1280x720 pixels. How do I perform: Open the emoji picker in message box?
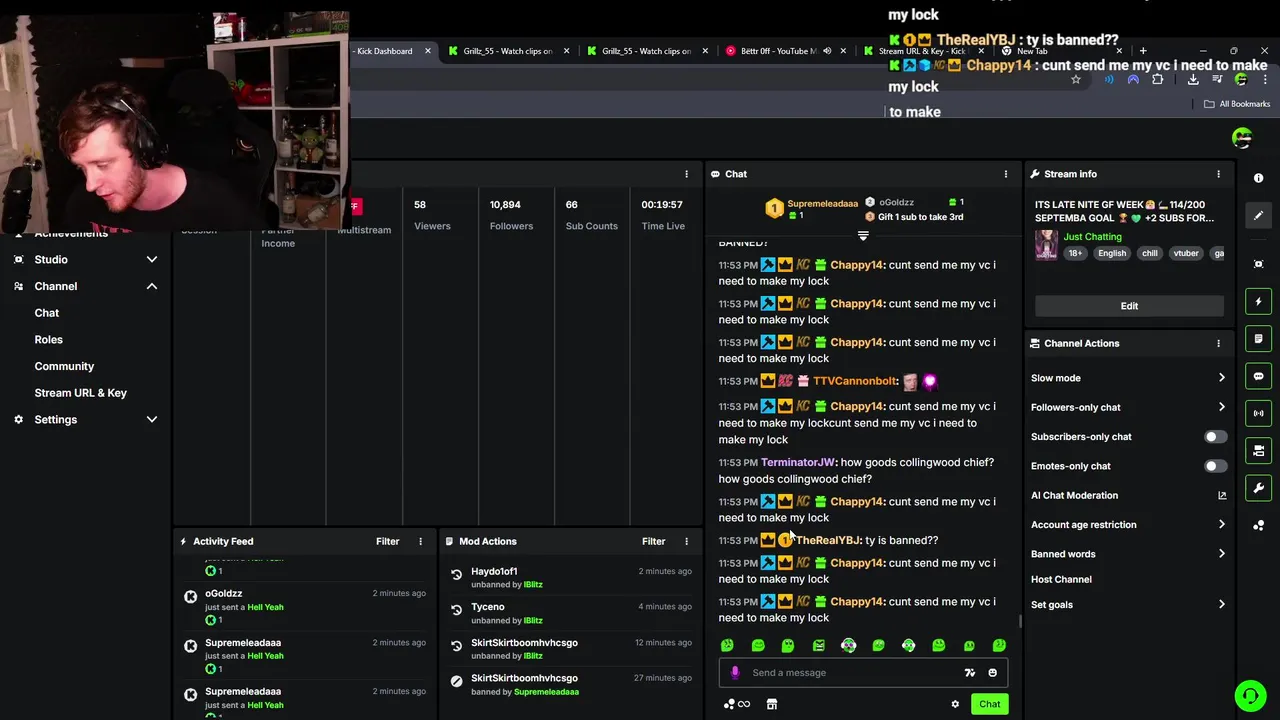(x=992, y=673)
